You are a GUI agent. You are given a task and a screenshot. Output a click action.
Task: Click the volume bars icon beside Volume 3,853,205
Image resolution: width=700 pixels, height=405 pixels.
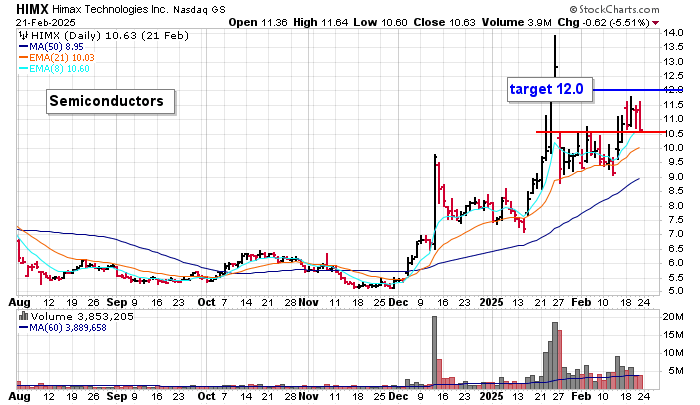coord(24,316)
